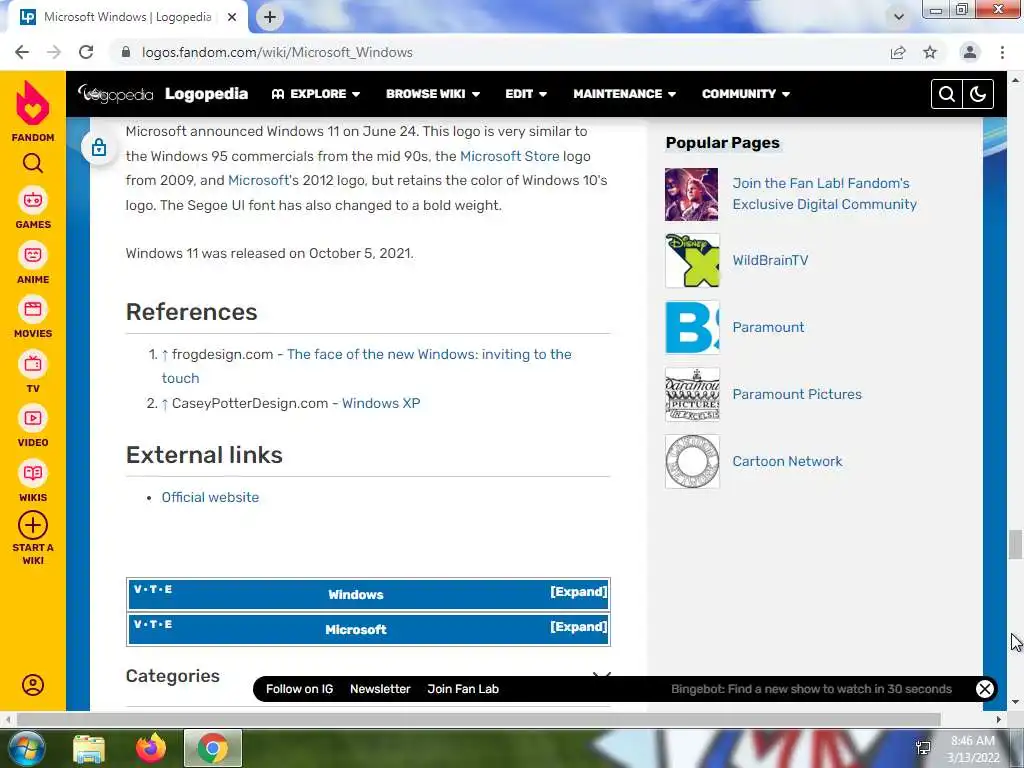The height and width of the screenshot is (768, 1024).
Task: Open the Windows XP reference link
Action: pos(381,403)
